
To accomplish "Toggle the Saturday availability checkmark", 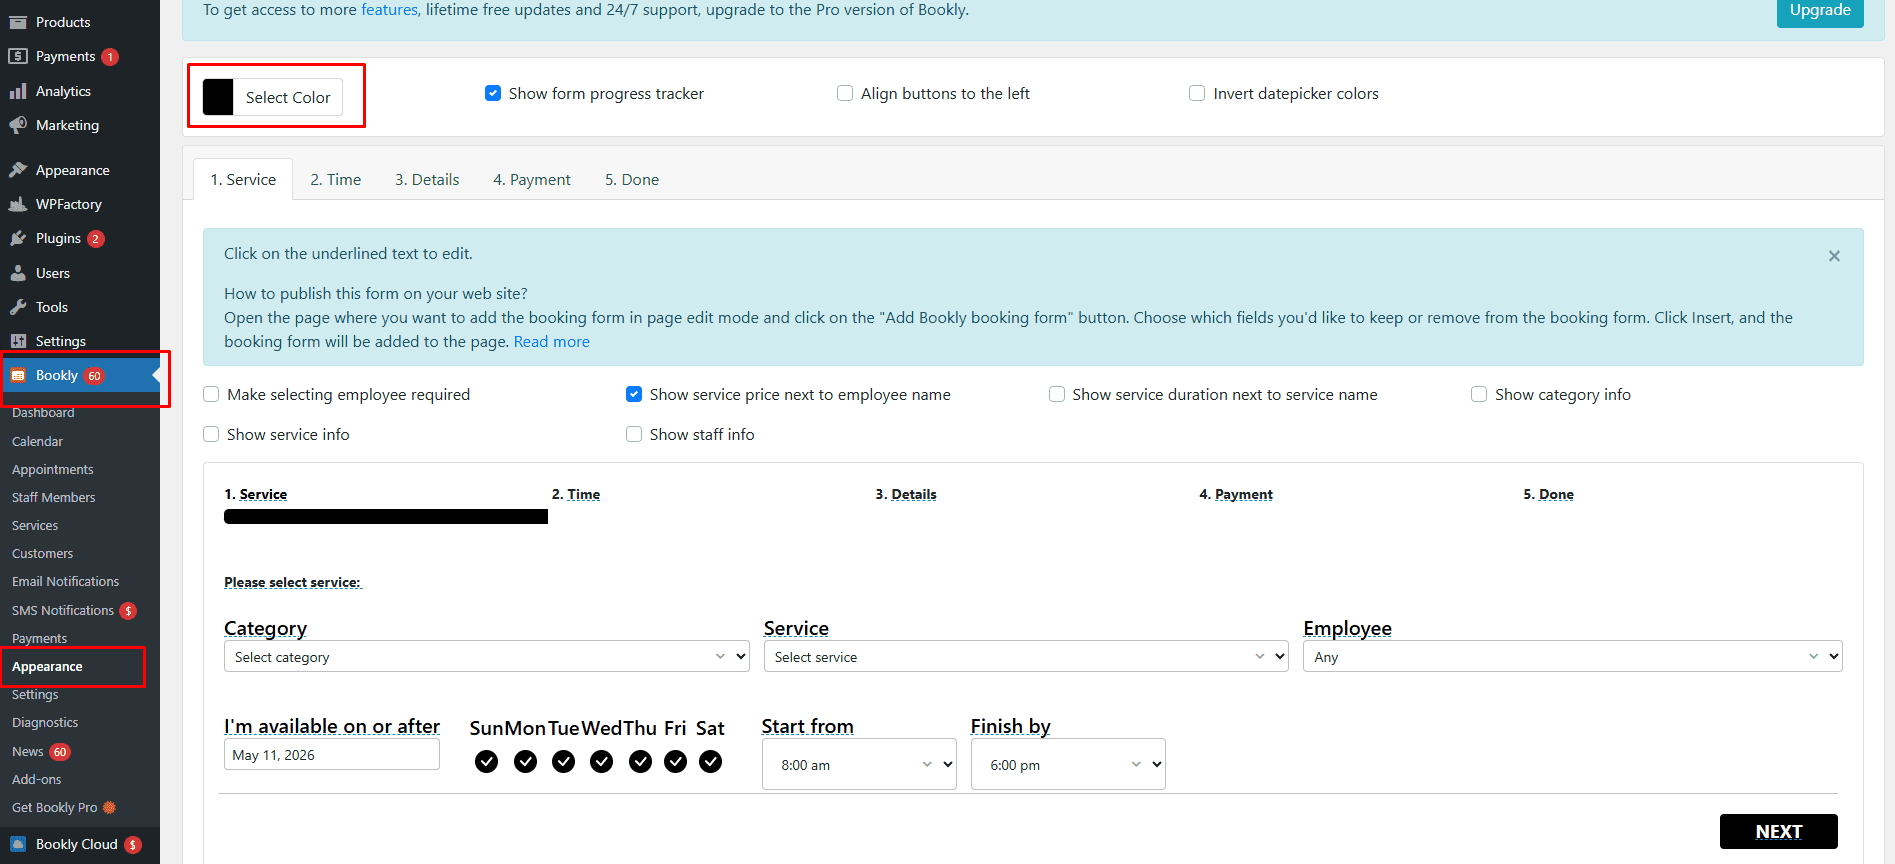I will click(x=711, y=762).
